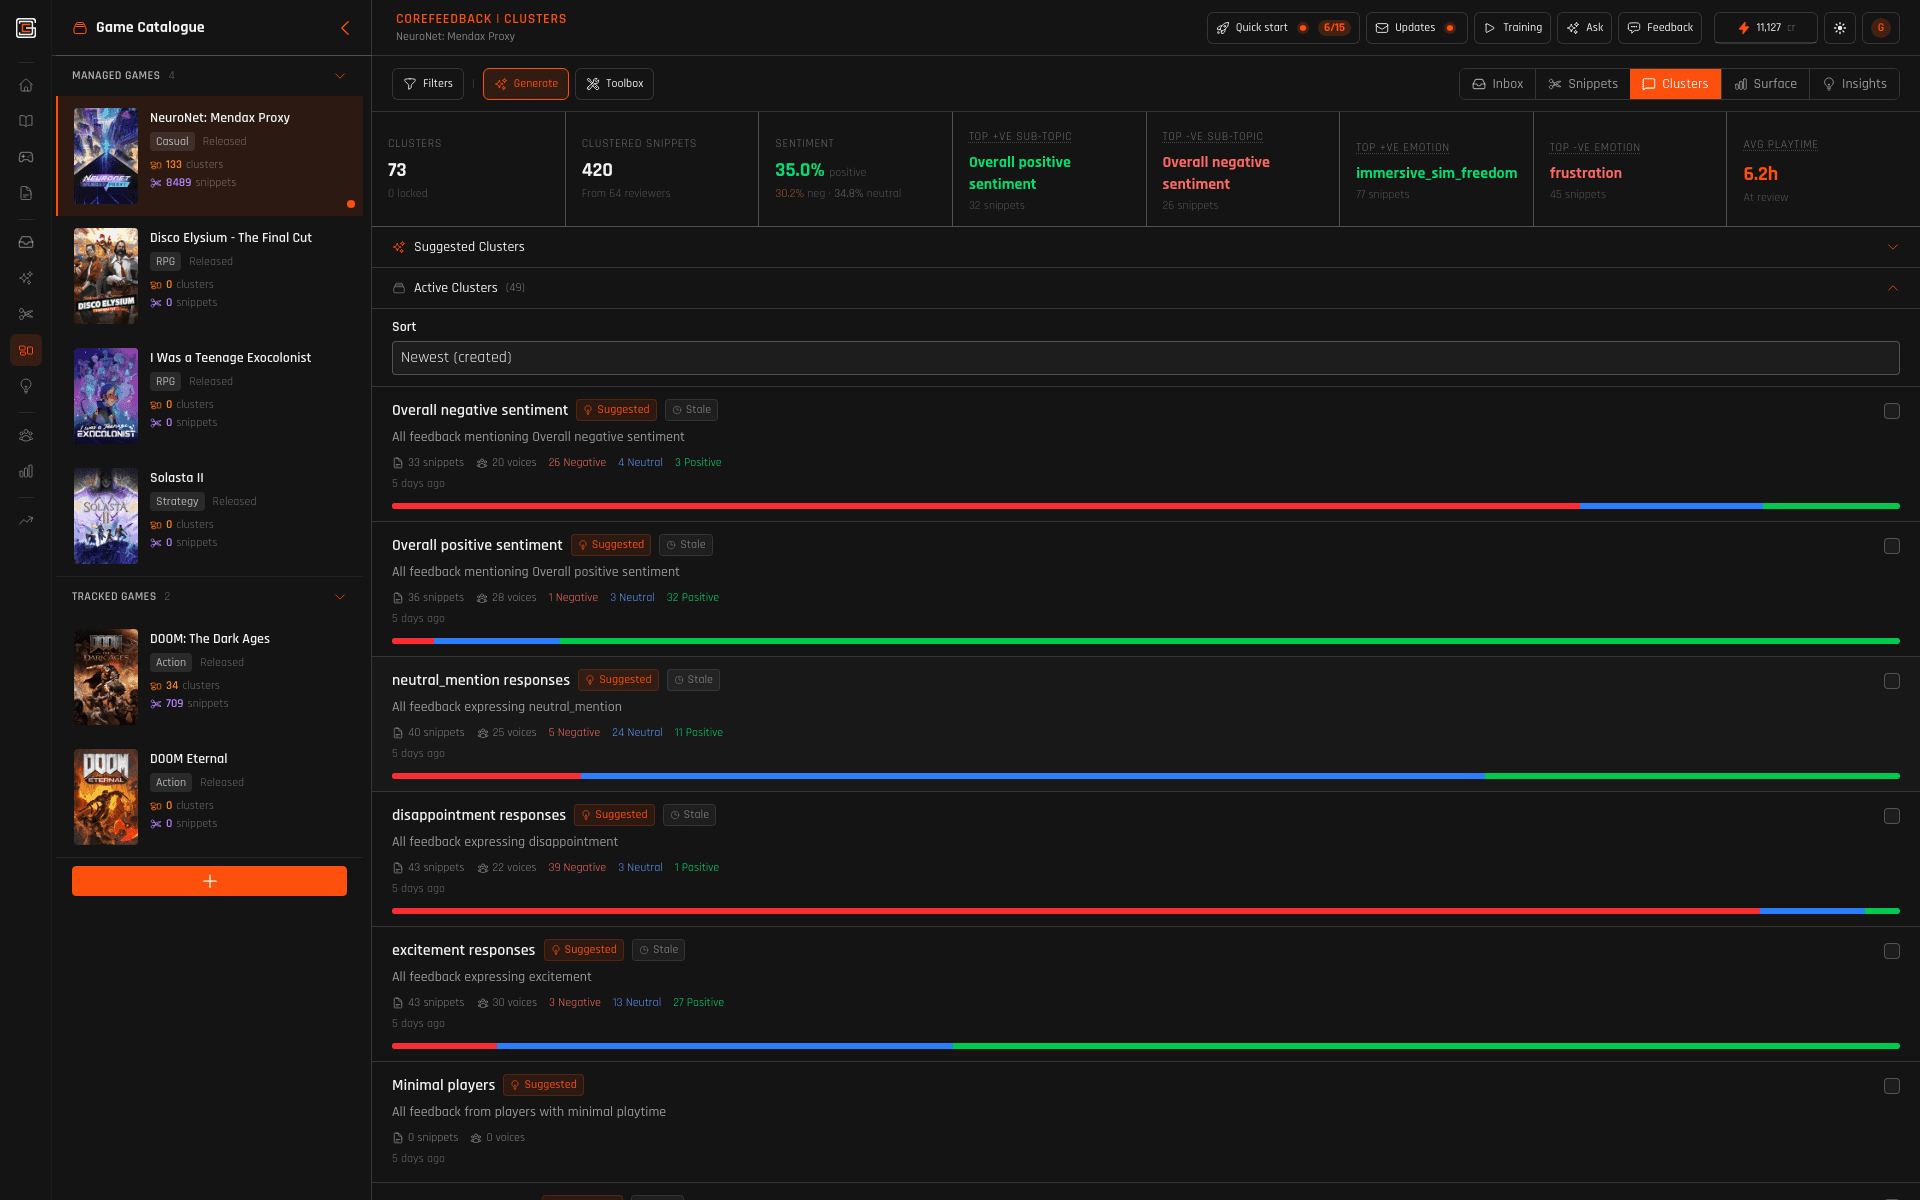Open the gamepad icon in sidebar
This screenshot has height=1200, width=1920.
(x=26, y=157)
